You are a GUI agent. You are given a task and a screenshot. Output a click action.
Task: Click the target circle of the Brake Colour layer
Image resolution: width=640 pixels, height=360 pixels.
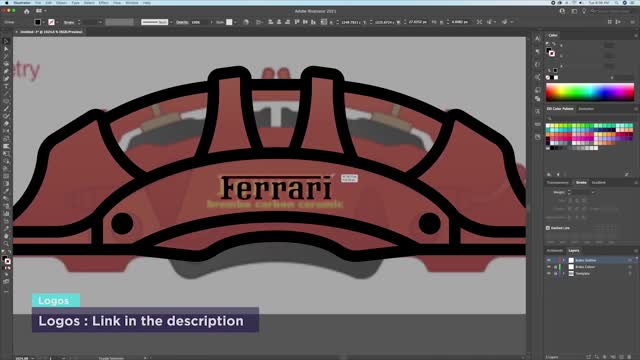click(x=630, y=267)
